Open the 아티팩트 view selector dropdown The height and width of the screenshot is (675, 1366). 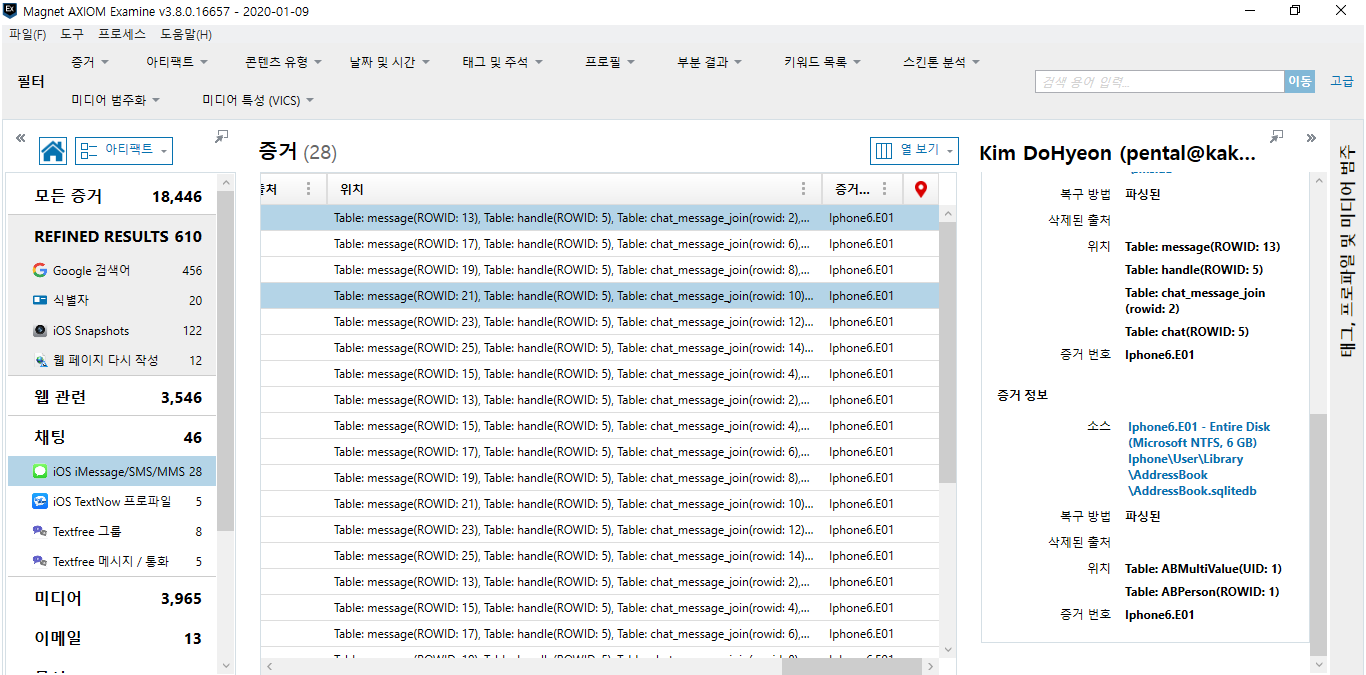pyautogui.click(x=124, y=150)
